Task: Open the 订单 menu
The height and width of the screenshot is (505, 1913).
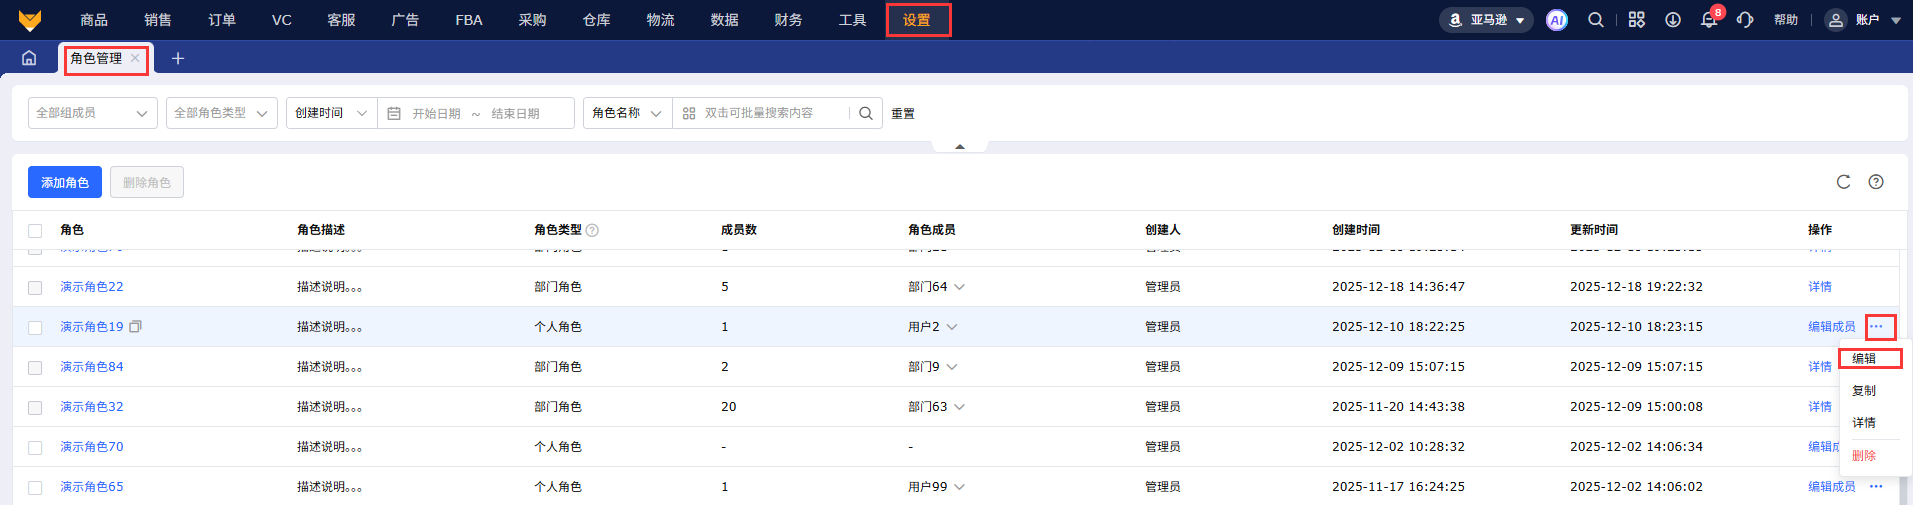Action: coord(222,20)
